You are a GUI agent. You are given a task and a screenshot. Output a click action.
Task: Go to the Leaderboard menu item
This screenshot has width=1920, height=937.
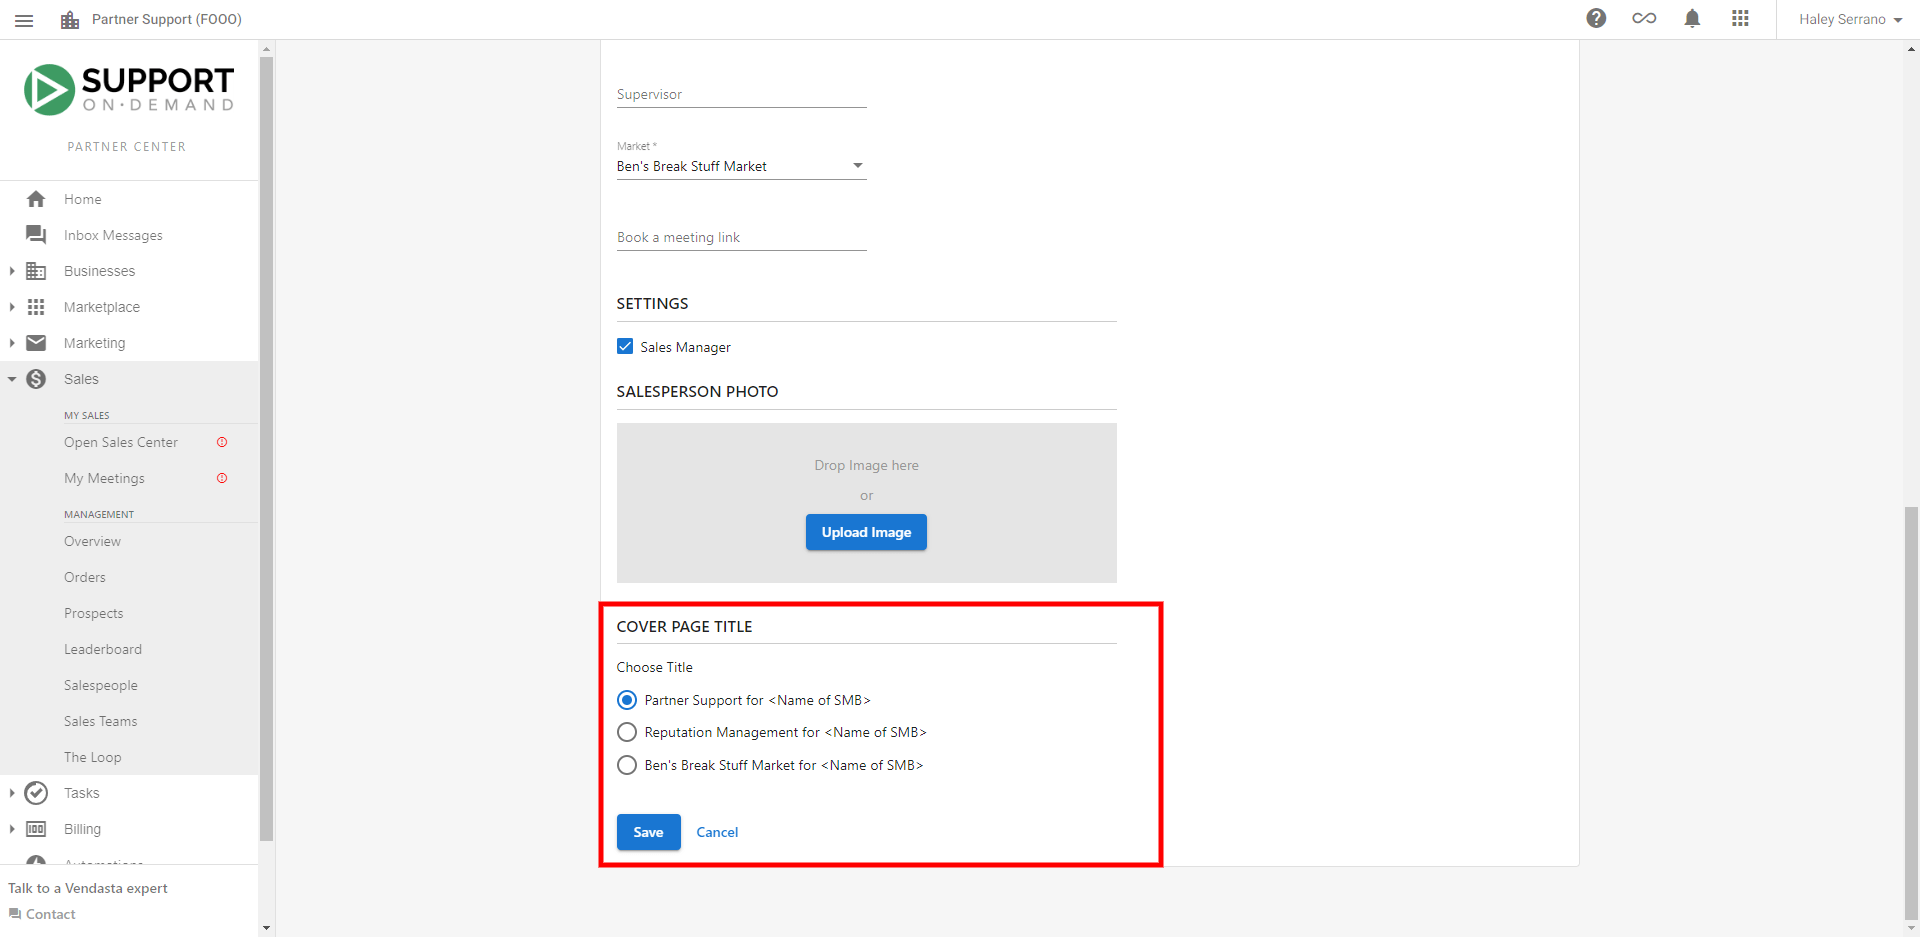[103, 649]
